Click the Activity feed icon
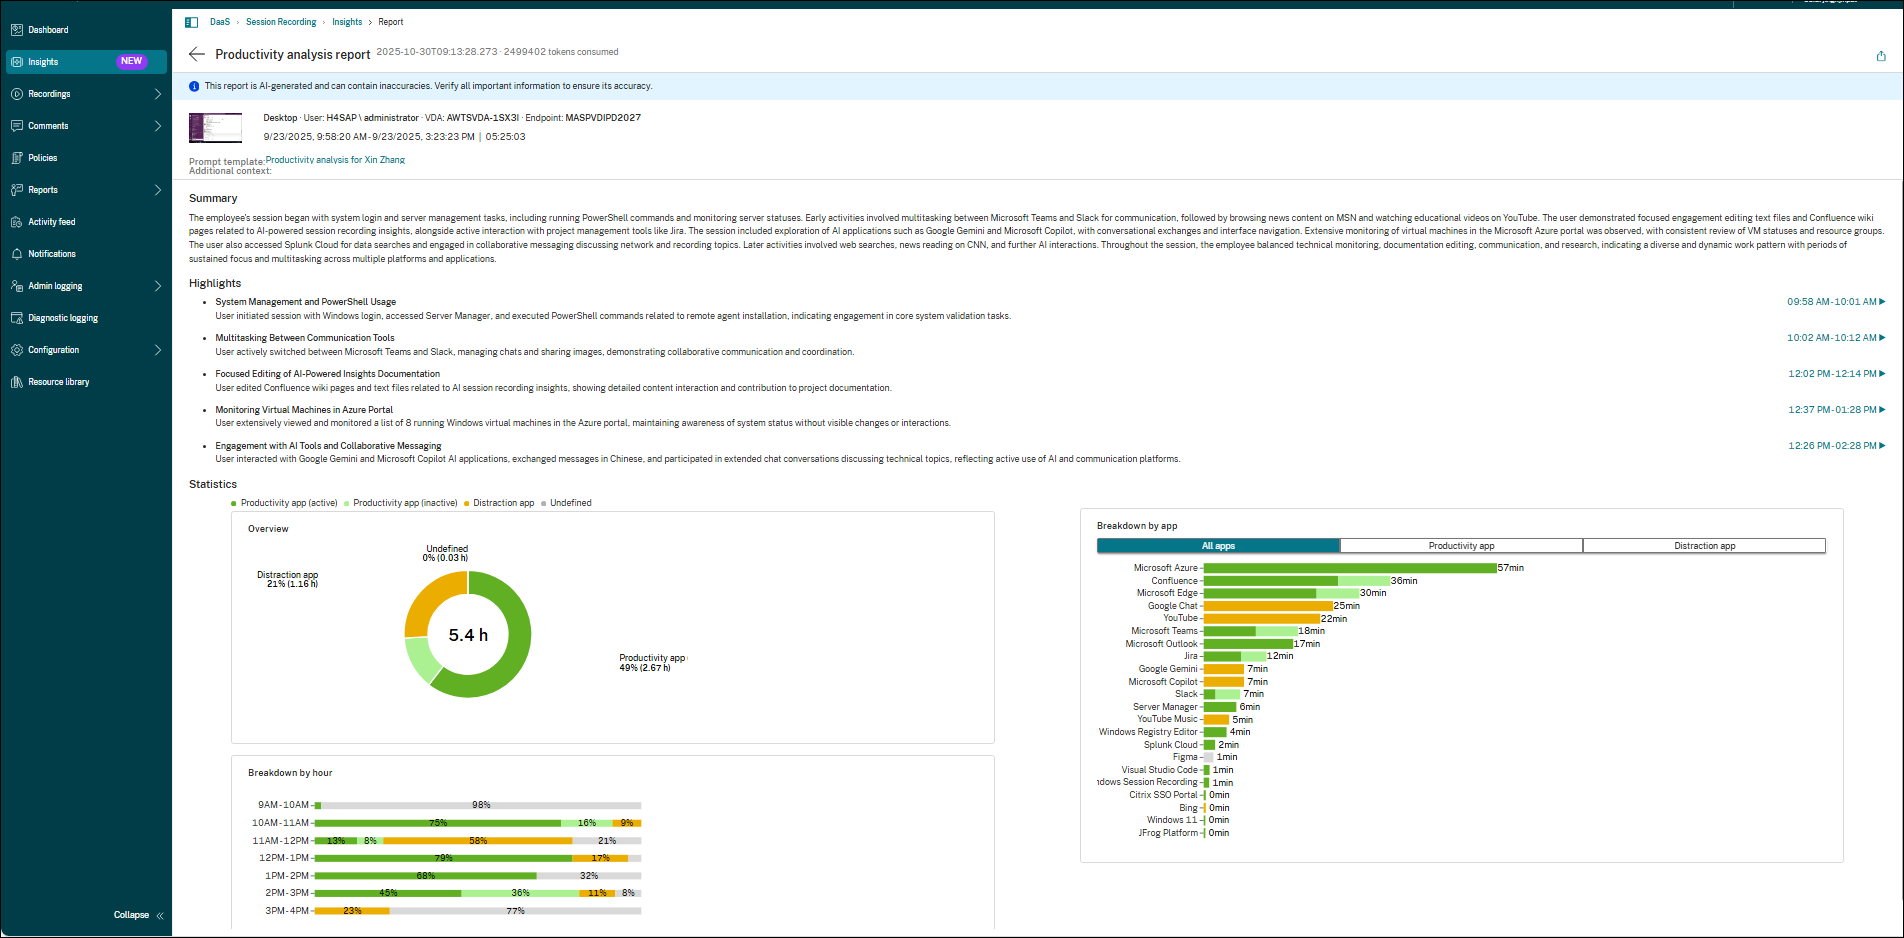The height and width of the screenshot is (938, 1904). [17, 222]
